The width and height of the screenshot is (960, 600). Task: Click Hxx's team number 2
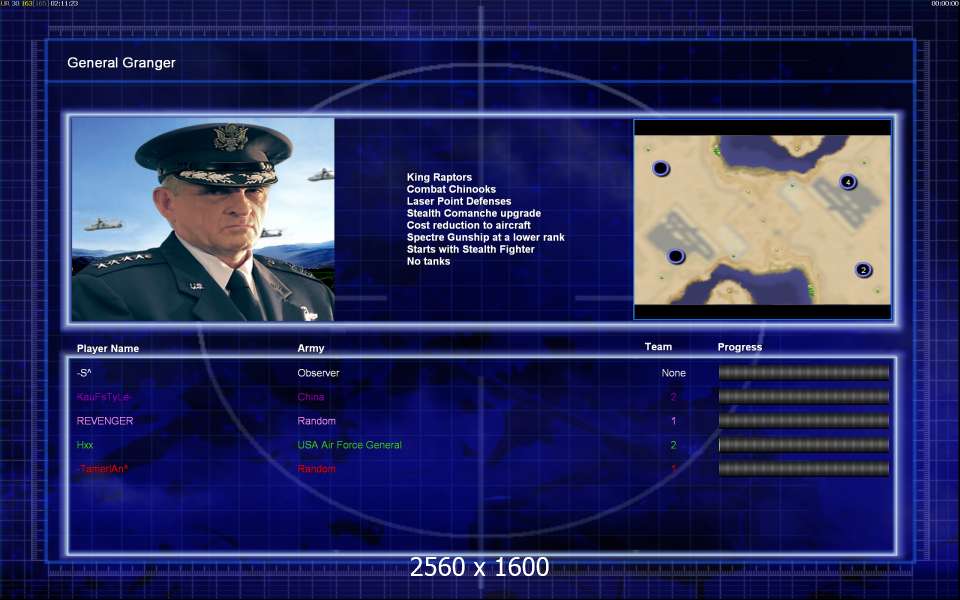[673, 445]
